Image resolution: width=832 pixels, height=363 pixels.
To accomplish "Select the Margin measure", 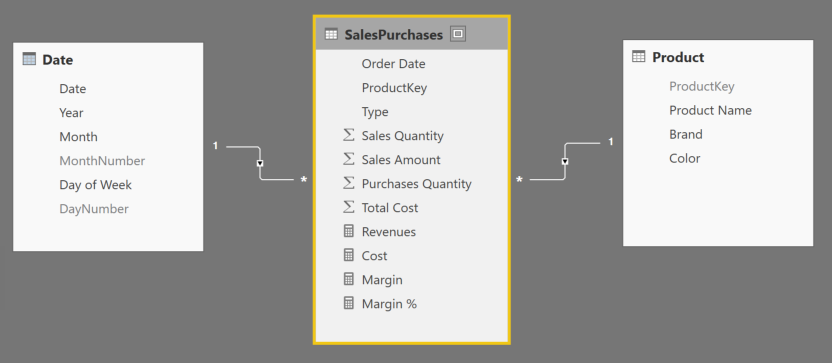I will click(382, 280).
